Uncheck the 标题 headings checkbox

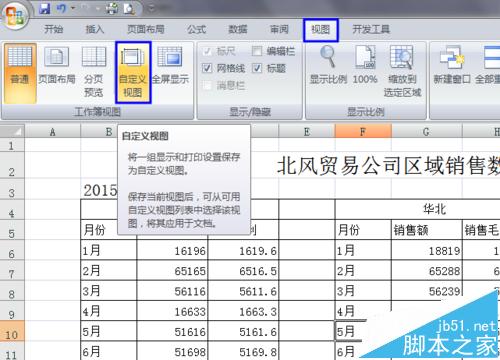[x=257, y=68]
